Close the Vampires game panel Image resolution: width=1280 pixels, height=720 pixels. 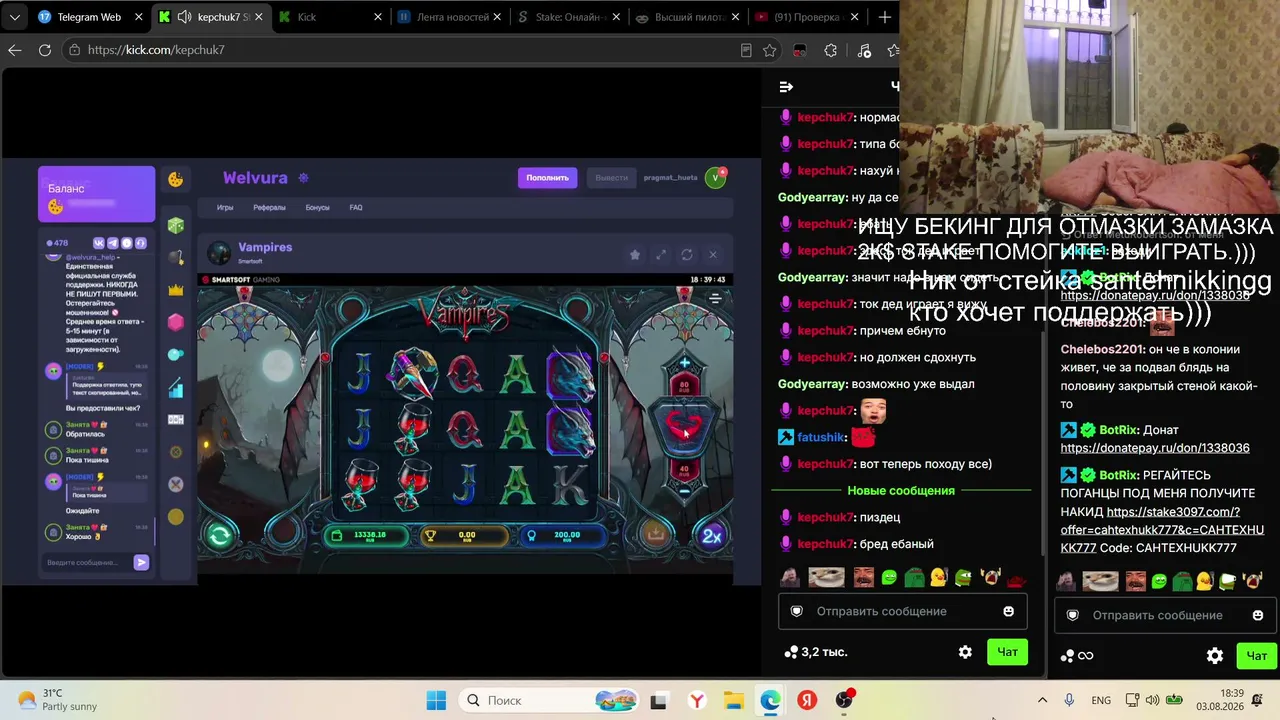713,255
